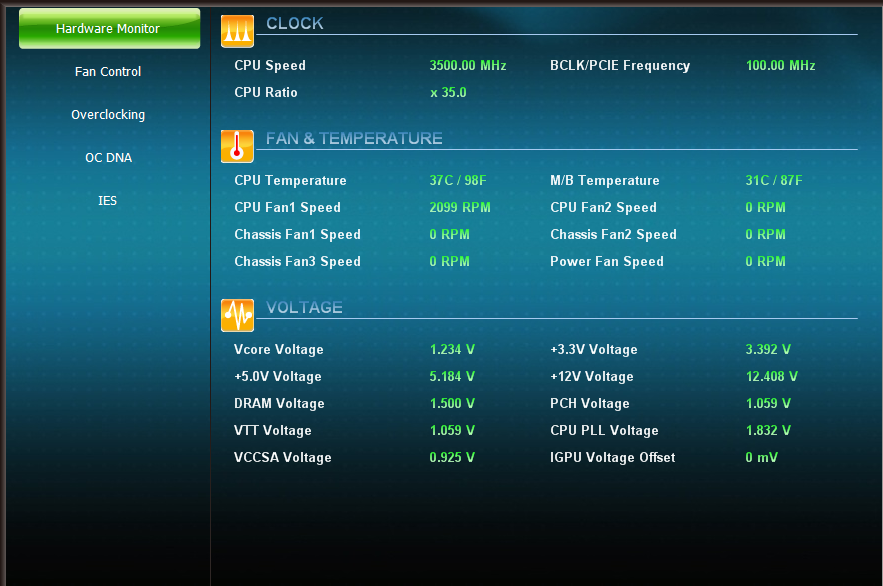Select the +5.0V Voltage label
883x586 pixels.
click(278, 377)
